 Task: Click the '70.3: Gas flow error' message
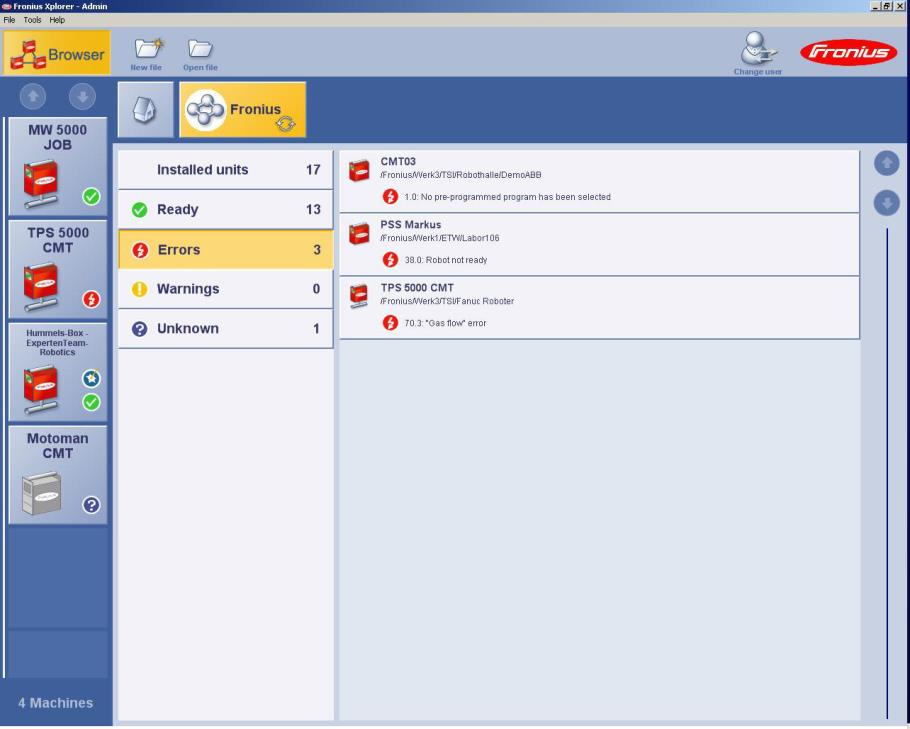click(445, 323)
